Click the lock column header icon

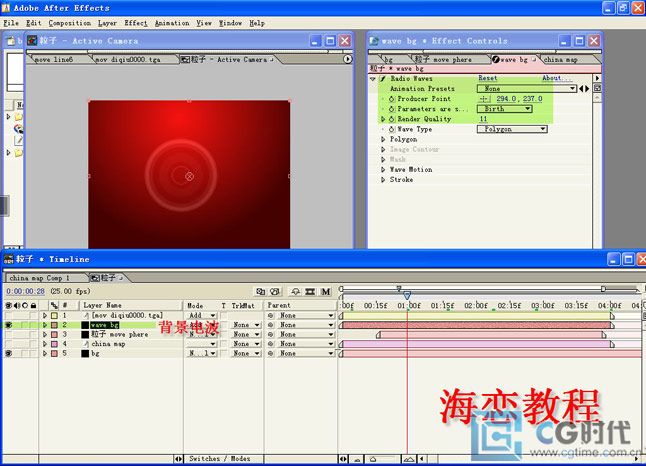33,305
